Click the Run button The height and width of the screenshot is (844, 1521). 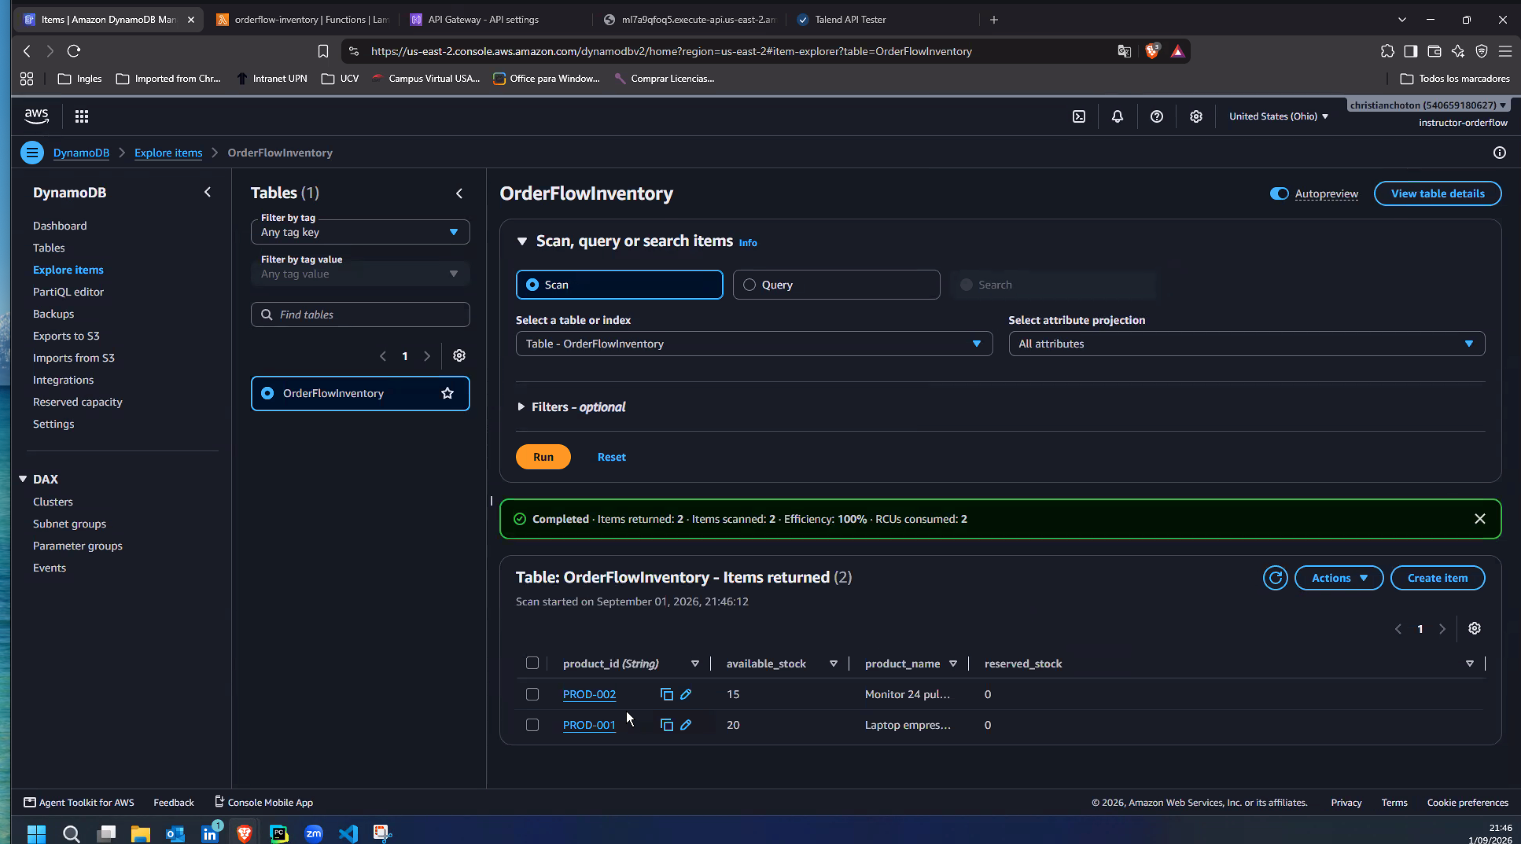(543, 457)
